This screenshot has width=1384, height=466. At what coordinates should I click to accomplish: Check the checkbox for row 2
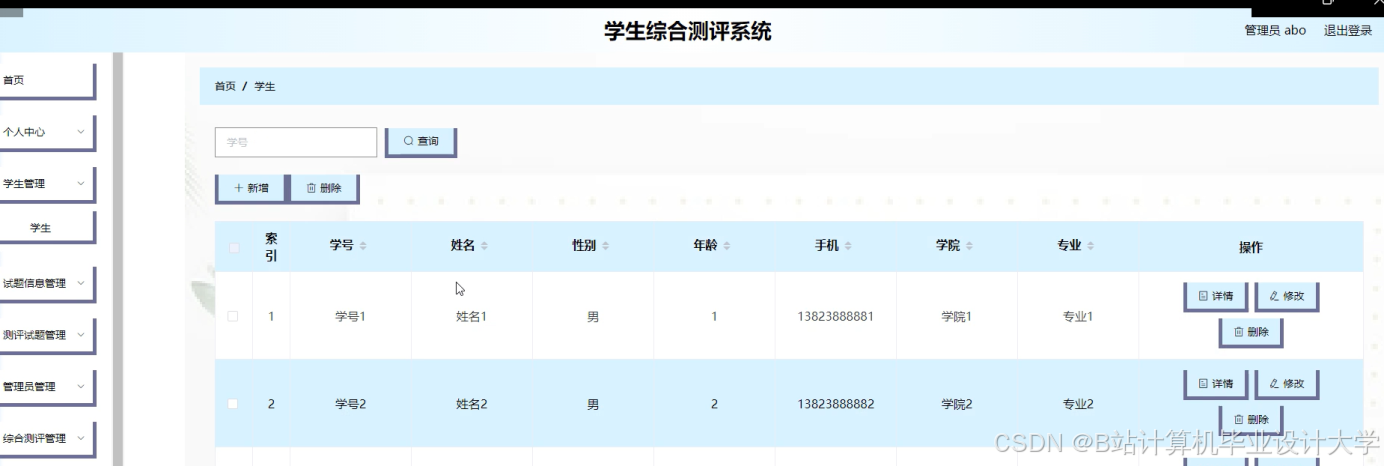[x=233, y=404]
